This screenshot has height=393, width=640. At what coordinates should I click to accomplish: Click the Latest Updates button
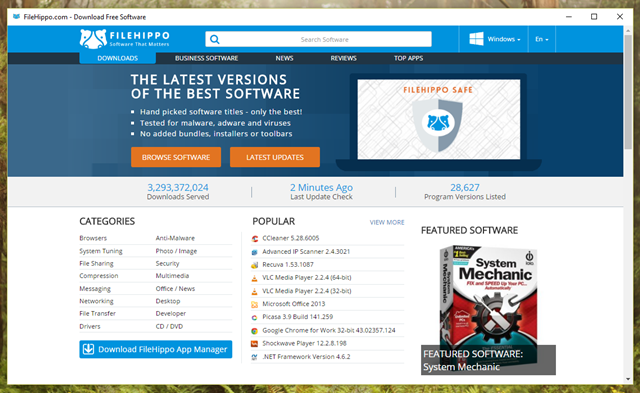275,157
